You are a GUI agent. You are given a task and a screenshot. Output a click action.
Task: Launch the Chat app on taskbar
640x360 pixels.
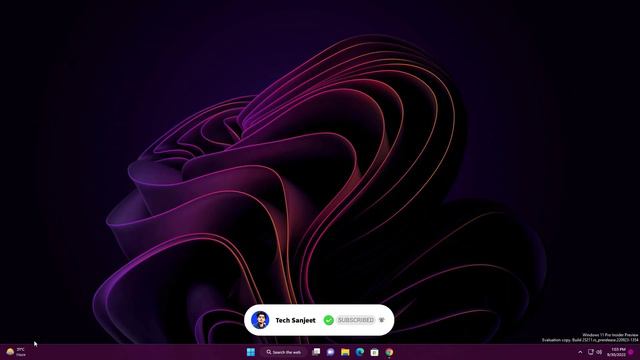coord(331,352)
